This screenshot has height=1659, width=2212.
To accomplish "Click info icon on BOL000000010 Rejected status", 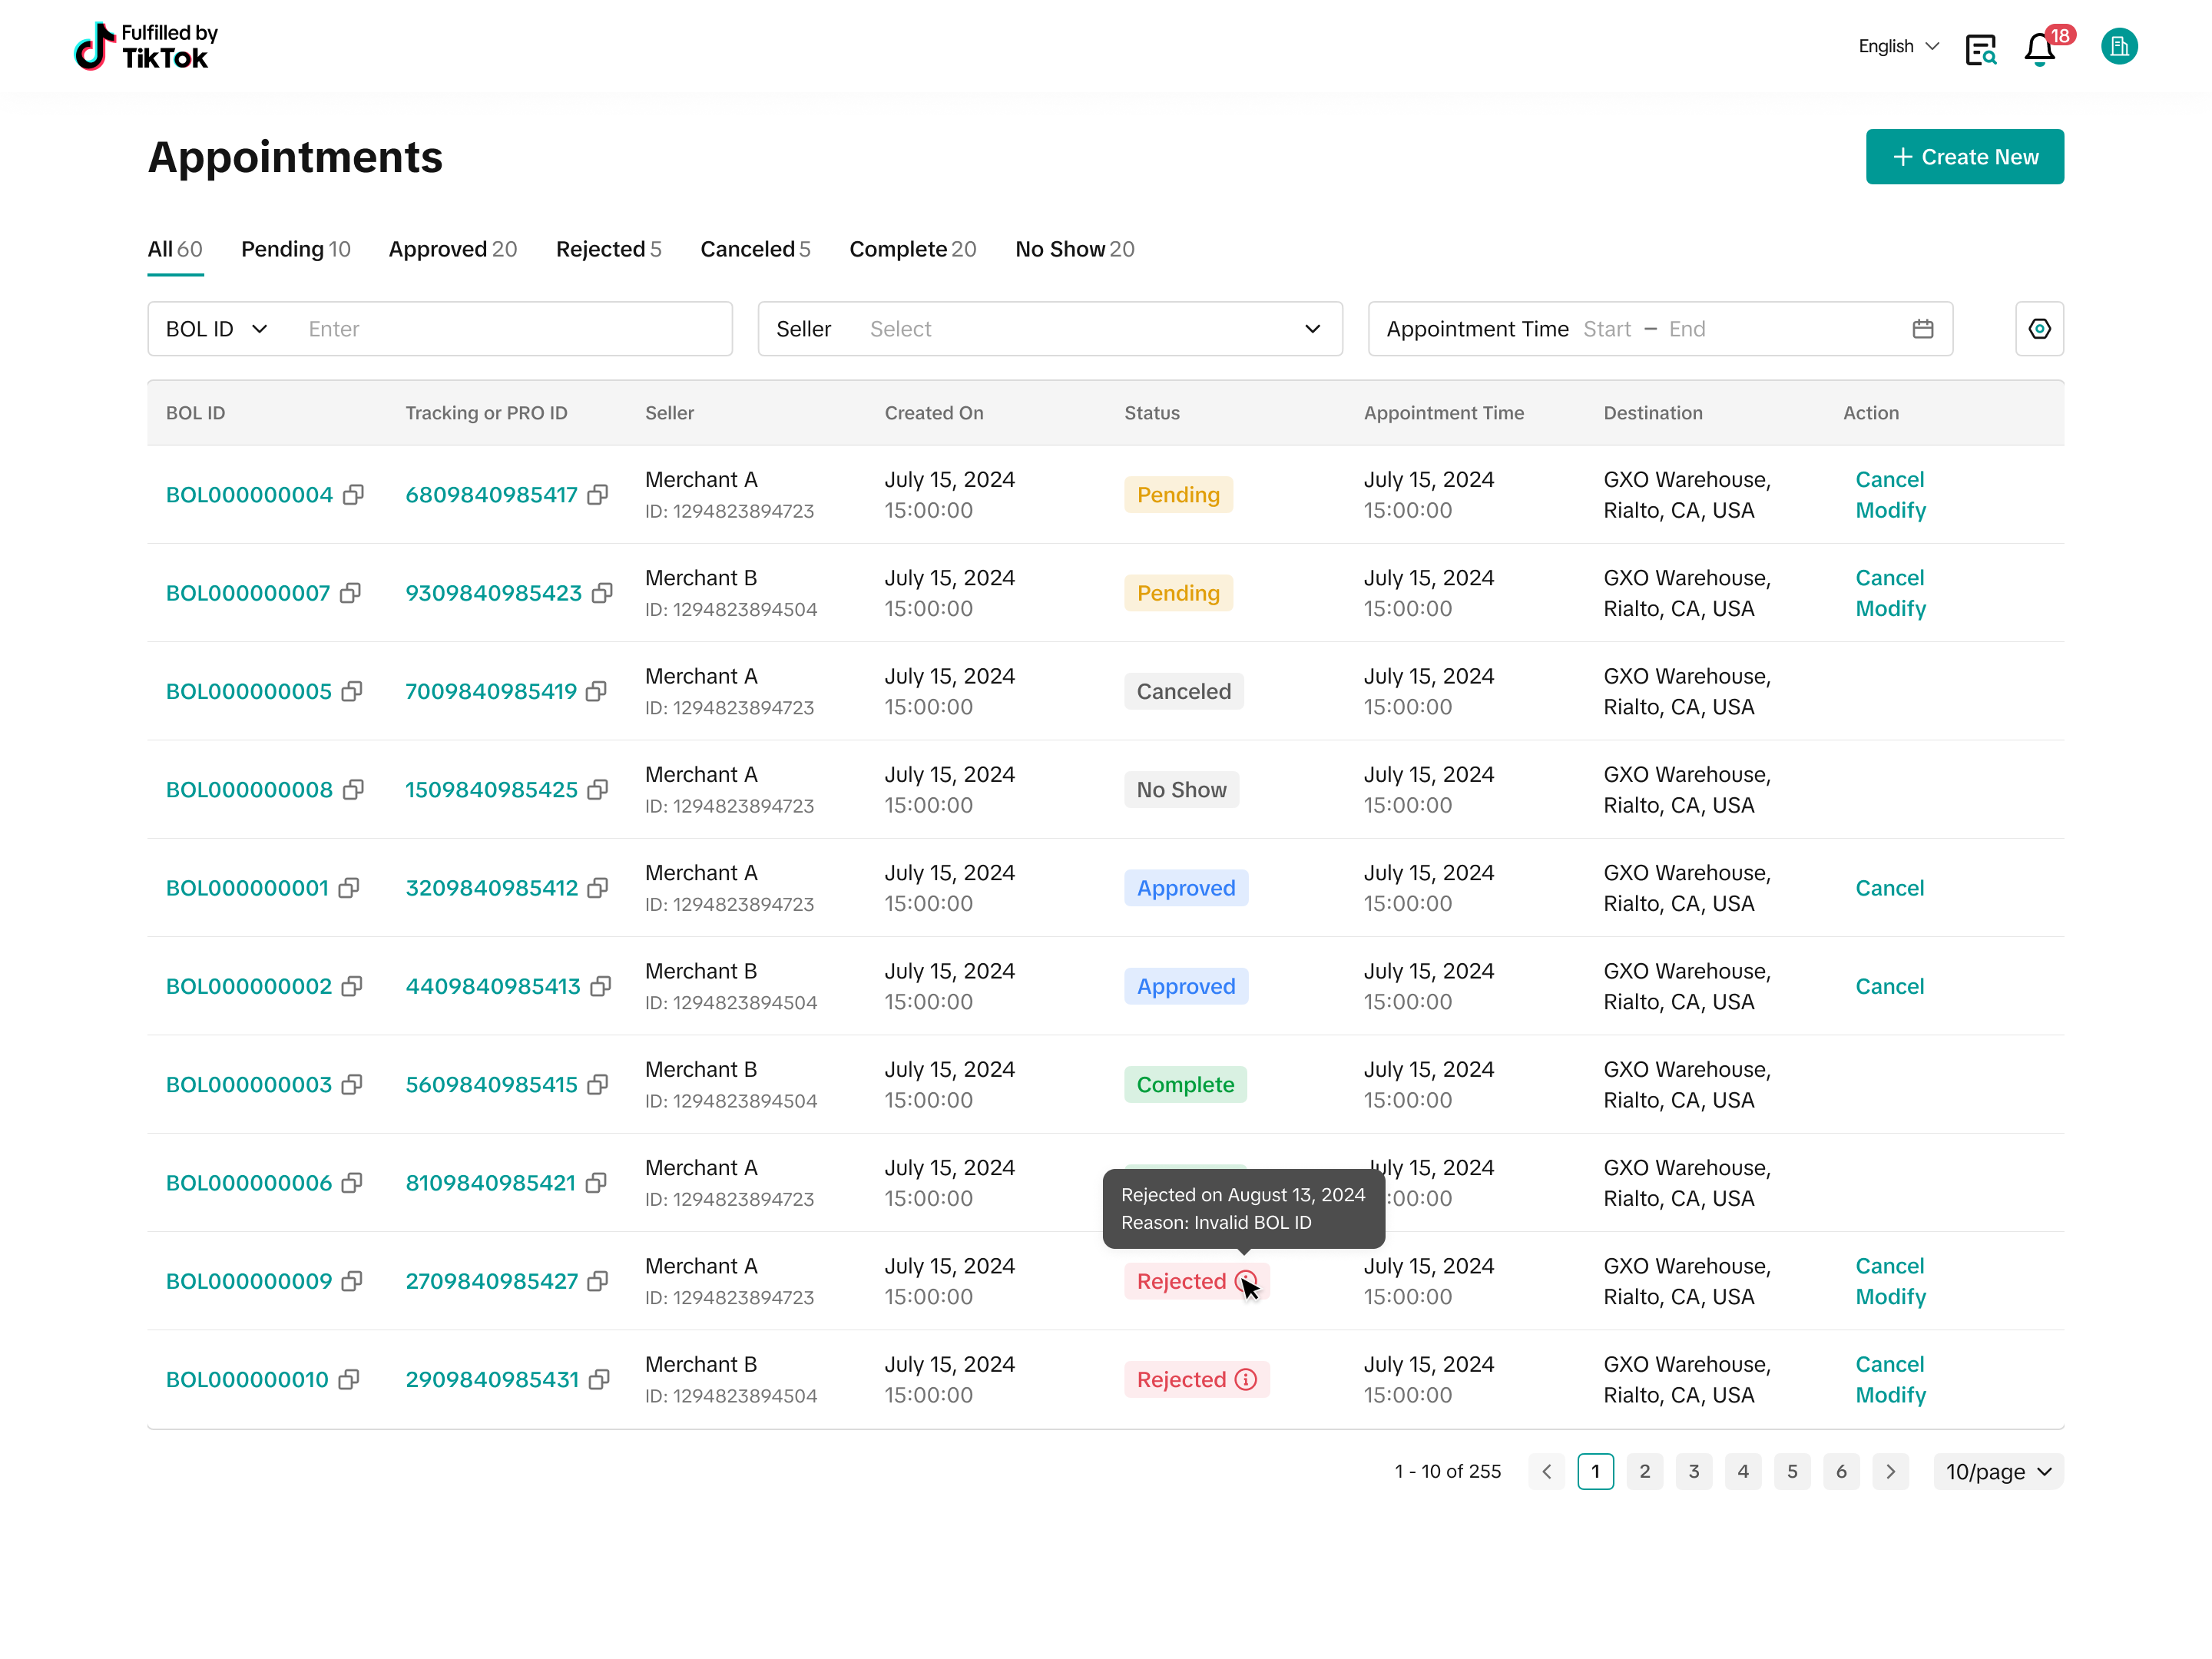I will tap(1245, 1380).
